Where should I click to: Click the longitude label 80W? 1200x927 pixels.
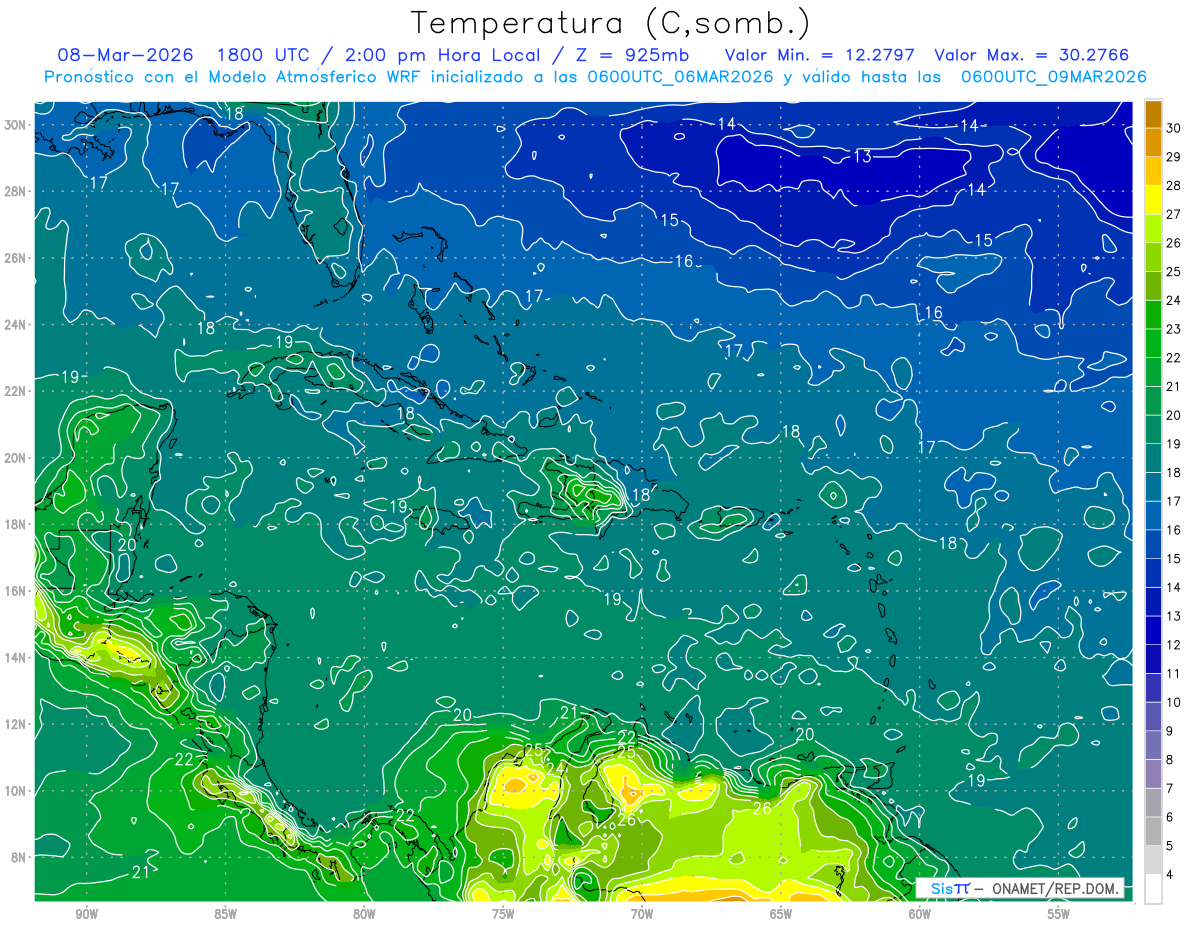coord(364,914)
